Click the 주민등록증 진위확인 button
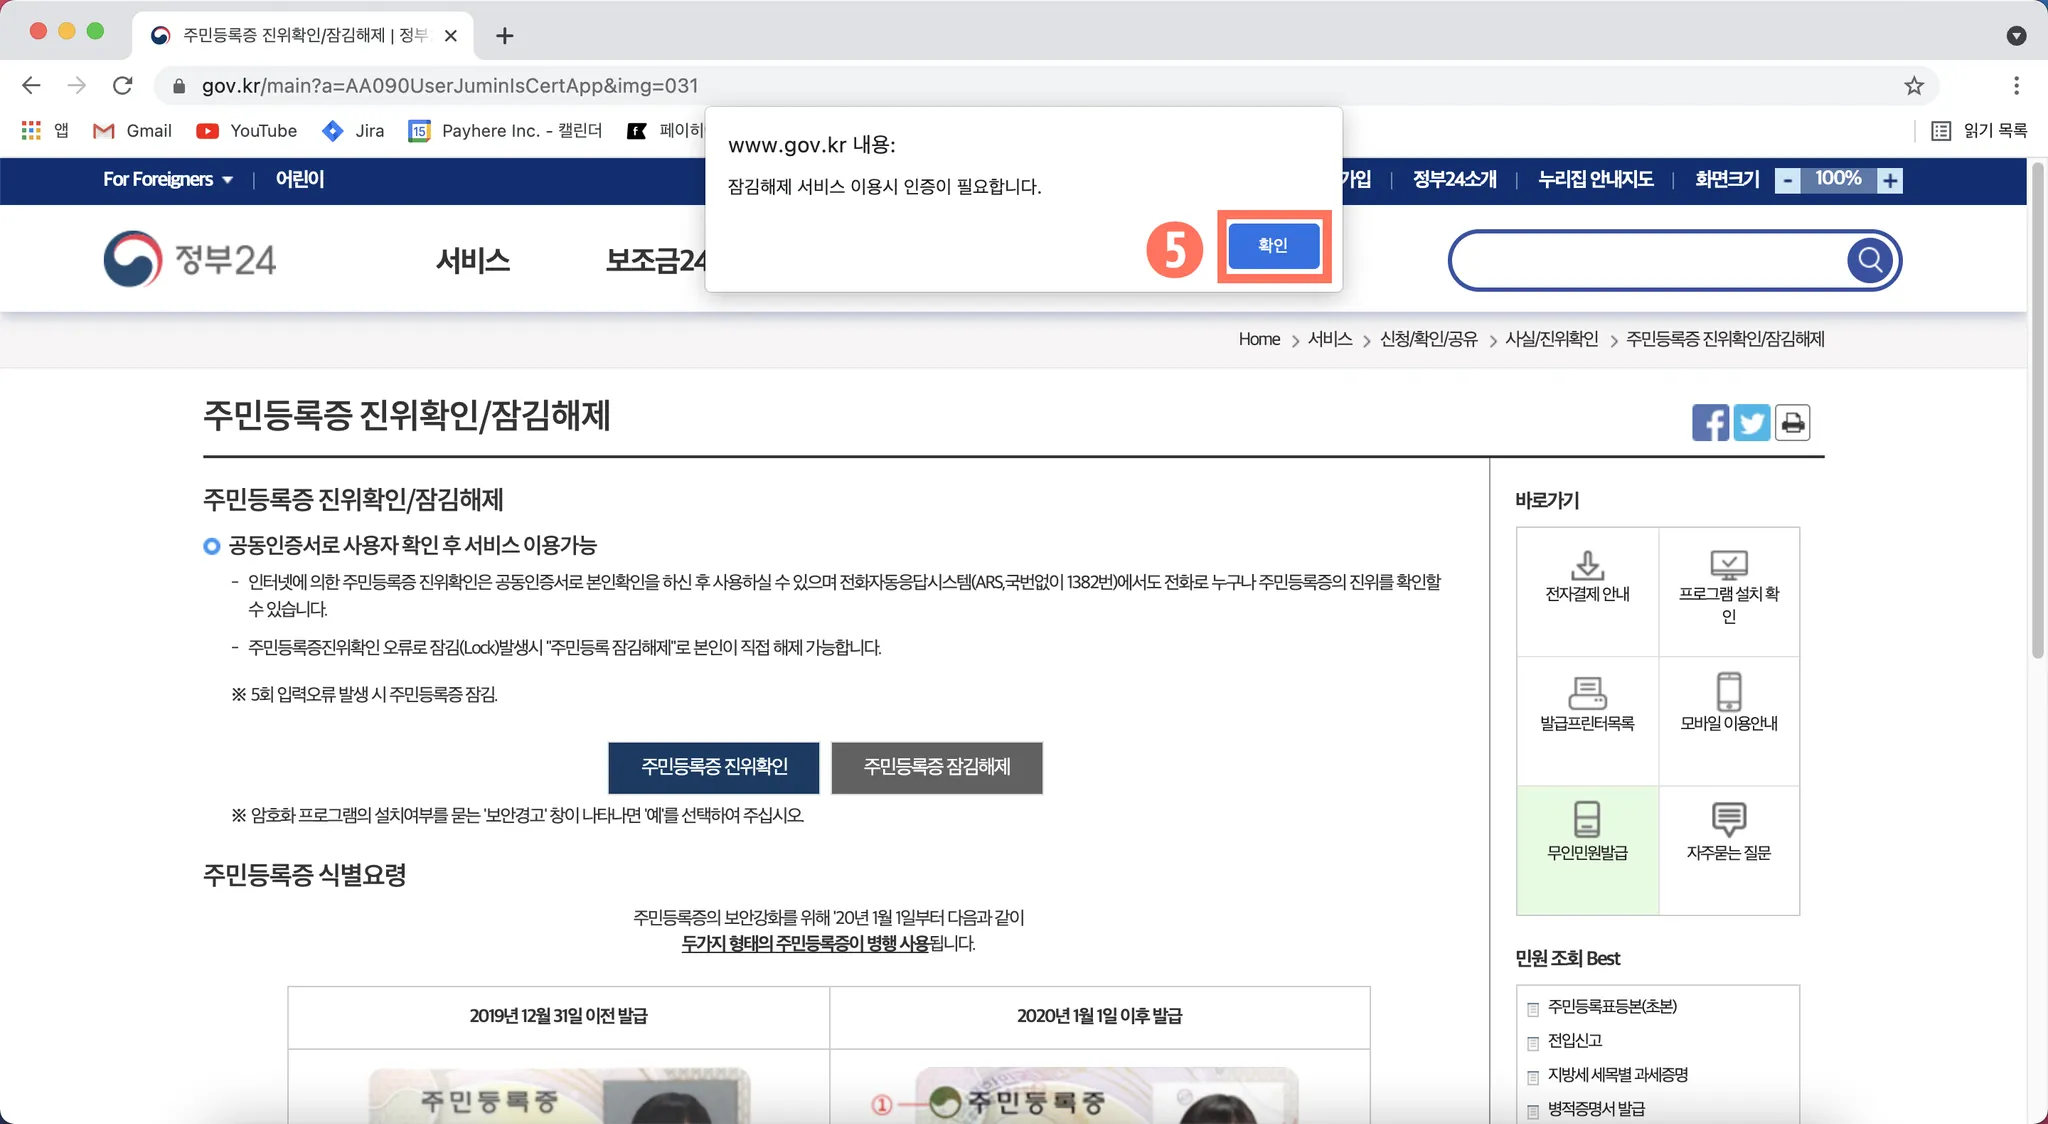2048x1124 pixels. 714,767
